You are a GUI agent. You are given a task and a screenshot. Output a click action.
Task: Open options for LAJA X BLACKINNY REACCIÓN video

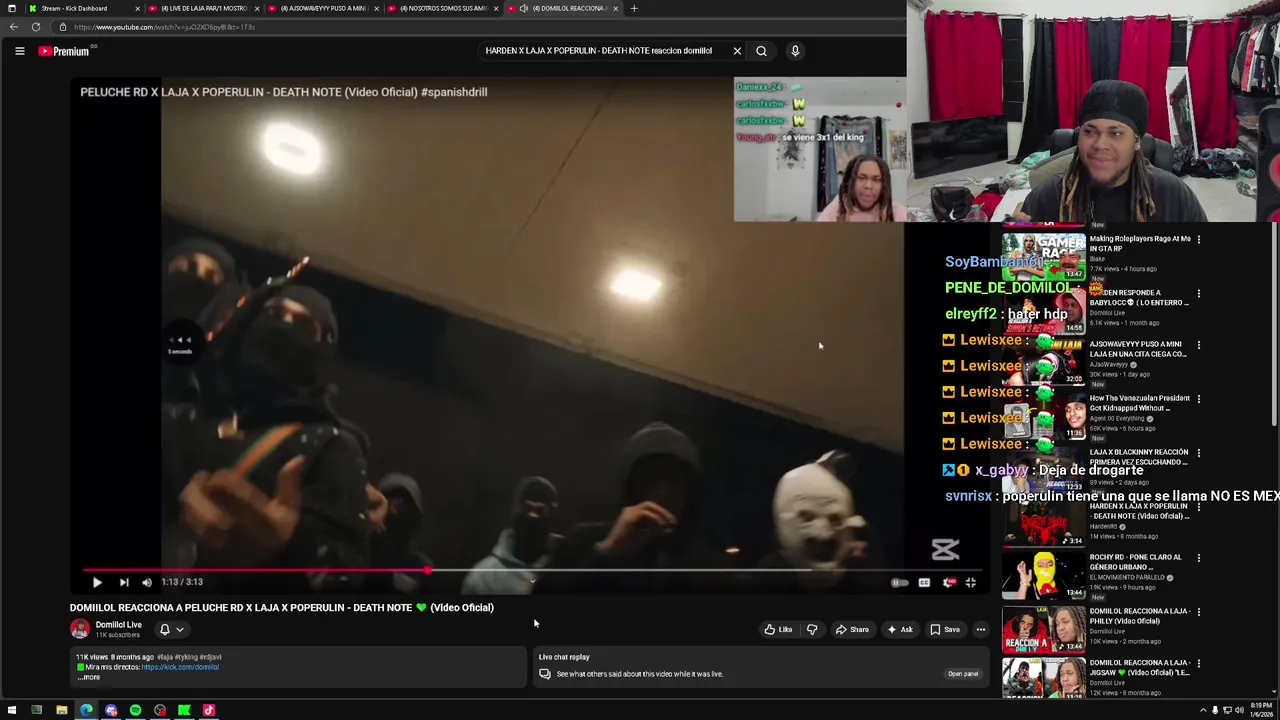1198,453
